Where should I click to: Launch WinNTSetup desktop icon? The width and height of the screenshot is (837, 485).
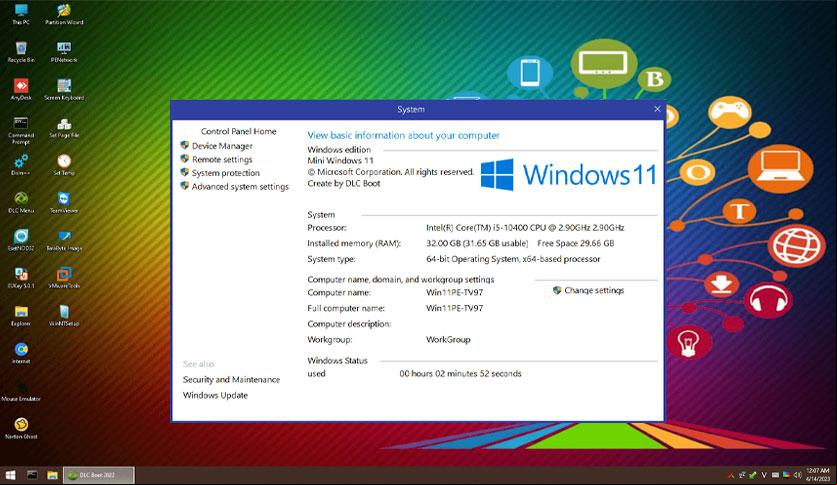coord(64,315)
